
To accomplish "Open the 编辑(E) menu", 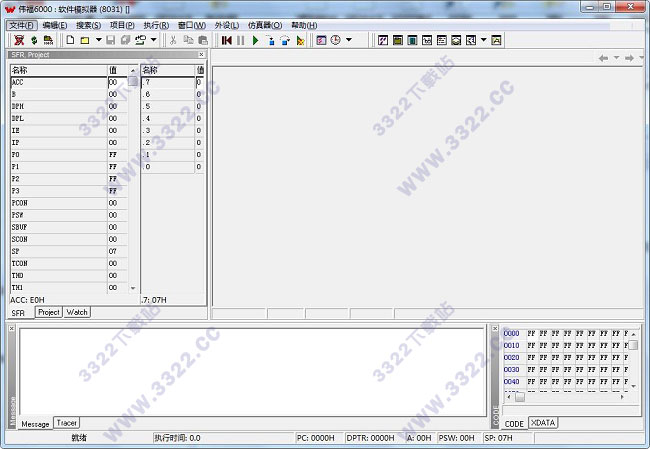I will 55,25.
